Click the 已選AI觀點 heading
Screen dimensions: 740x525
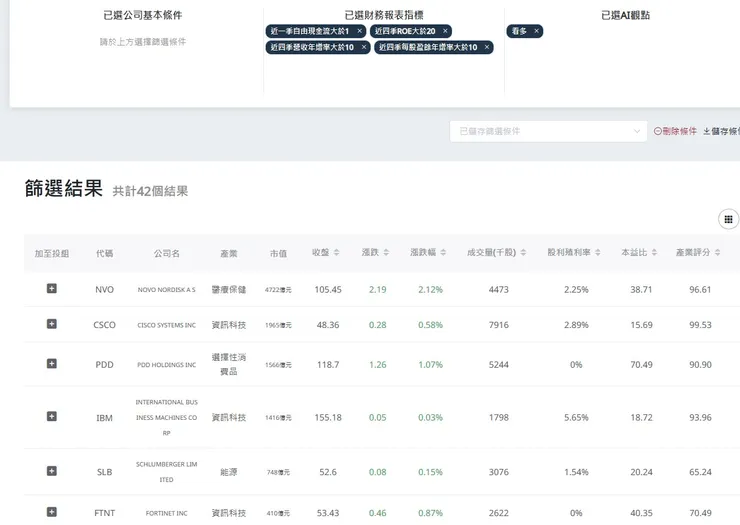[625, 15]
